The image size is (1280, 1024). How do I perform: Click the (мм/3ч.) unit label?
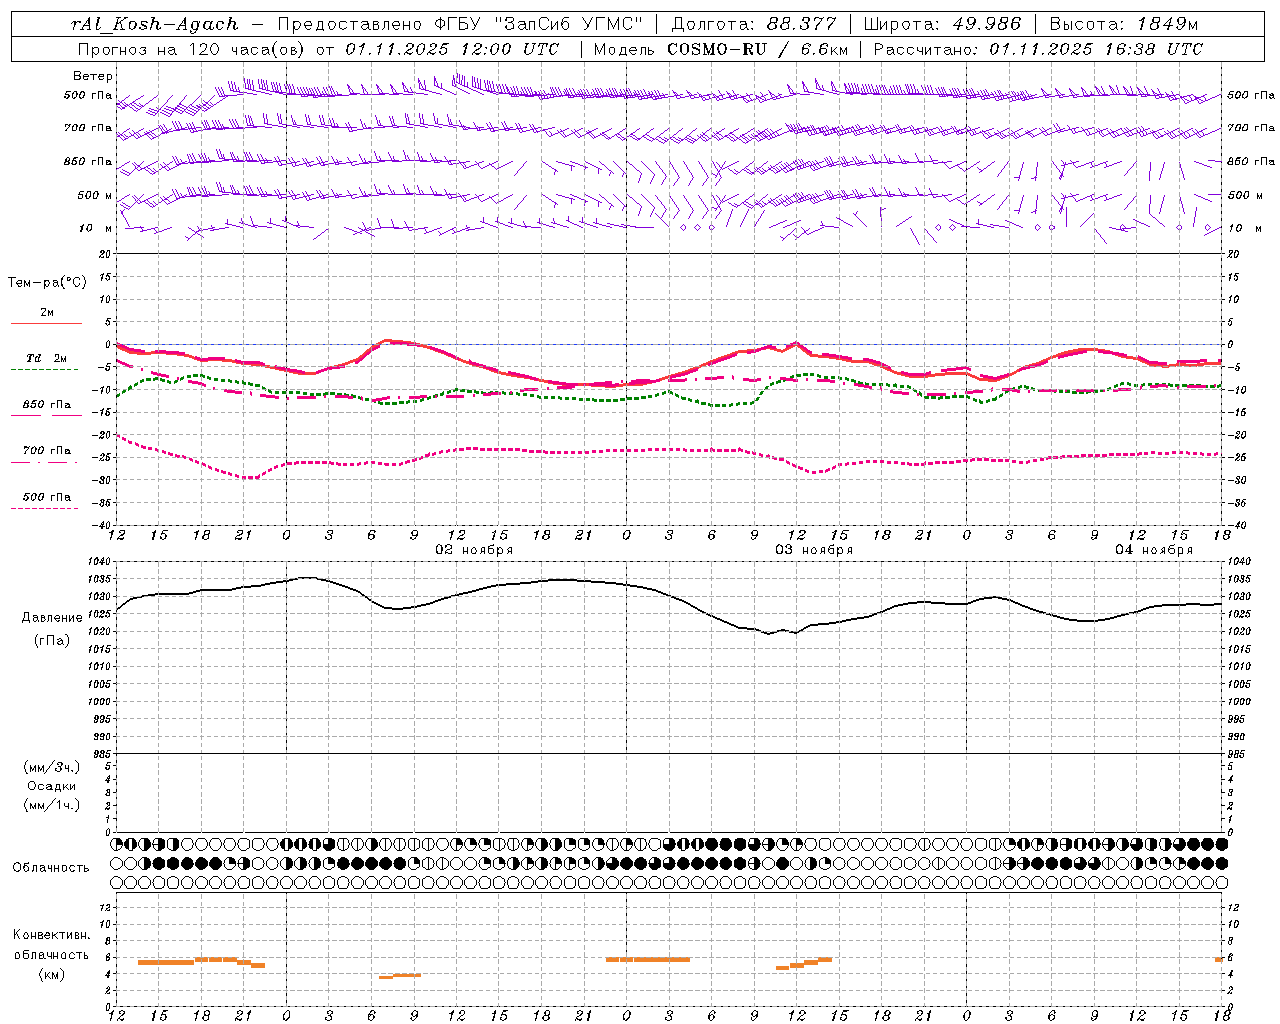(51, 767)
